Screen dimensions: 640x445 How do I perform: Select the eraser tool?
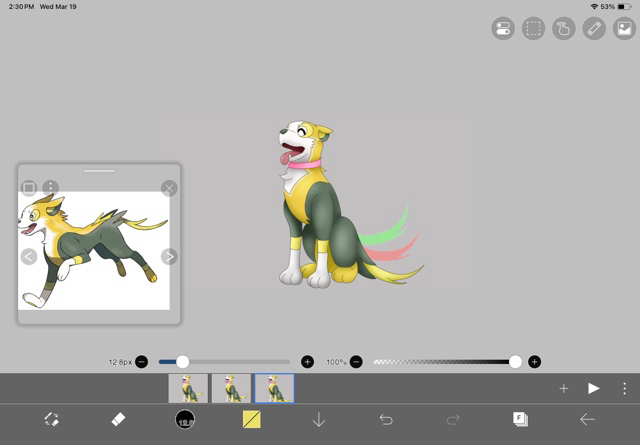coord(118,419)
